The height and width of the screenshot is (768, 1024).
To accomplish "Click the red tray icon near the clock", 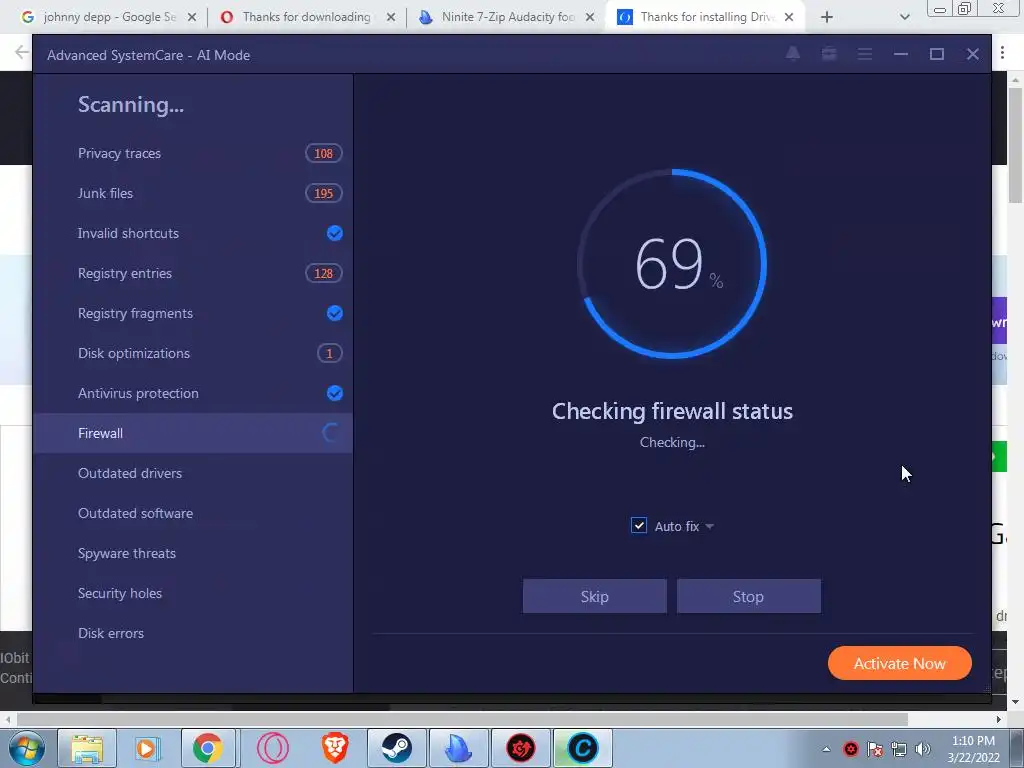I will (x=850, y=749).
